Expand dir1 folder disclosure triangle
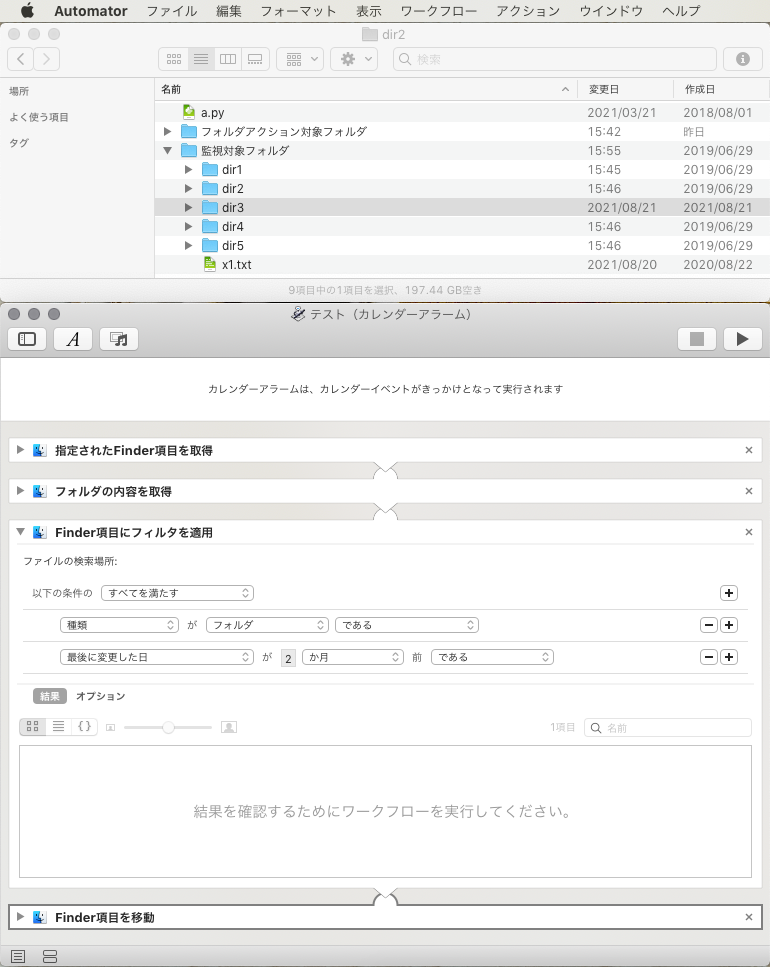The width and height of the screenshot is (770, 967). (189, 169)
